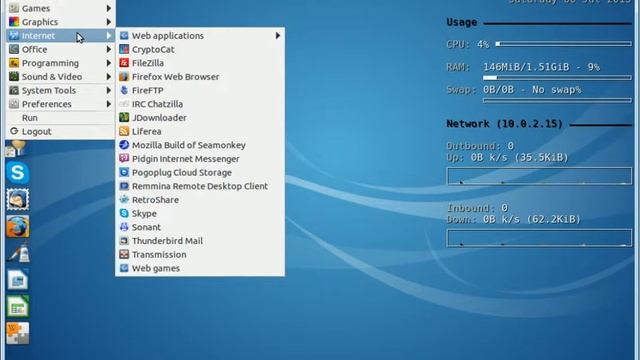Open the puzzle piece icon in dock
Image resolution: width=640 pixels, height=360 pixels.
coord(18,333)
